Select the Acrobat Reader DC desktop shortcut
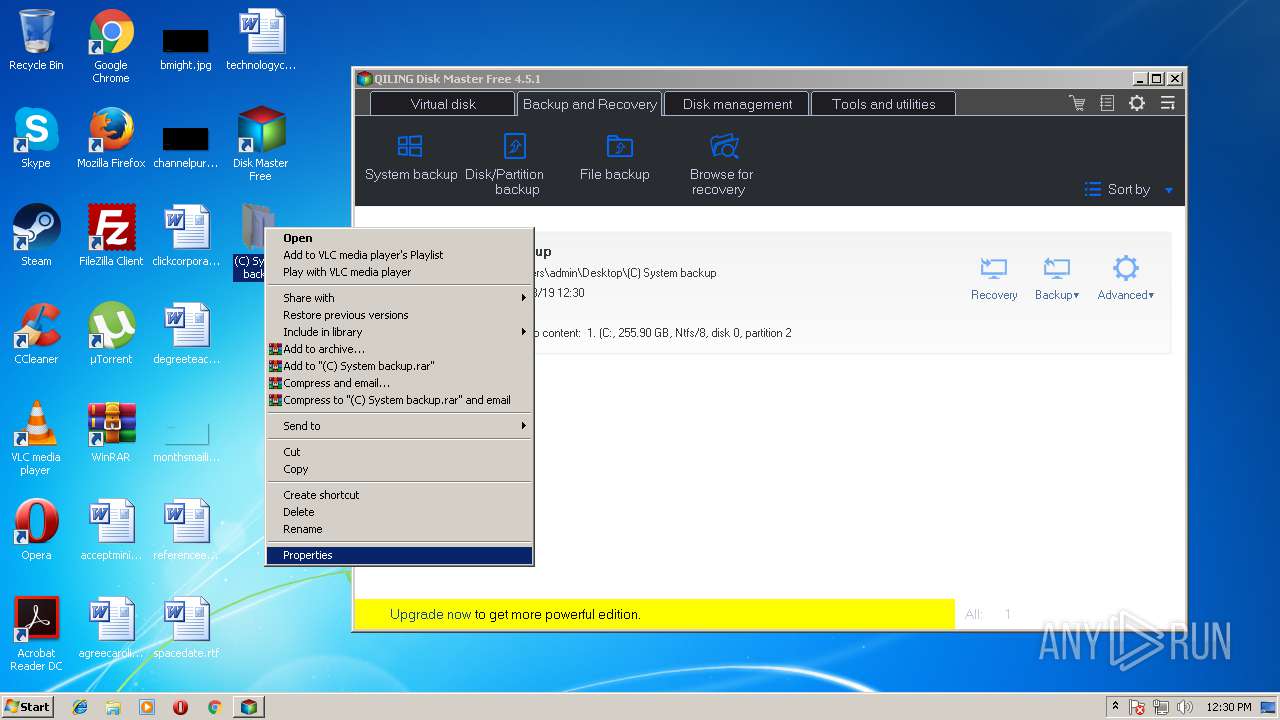 coord(36,634)
